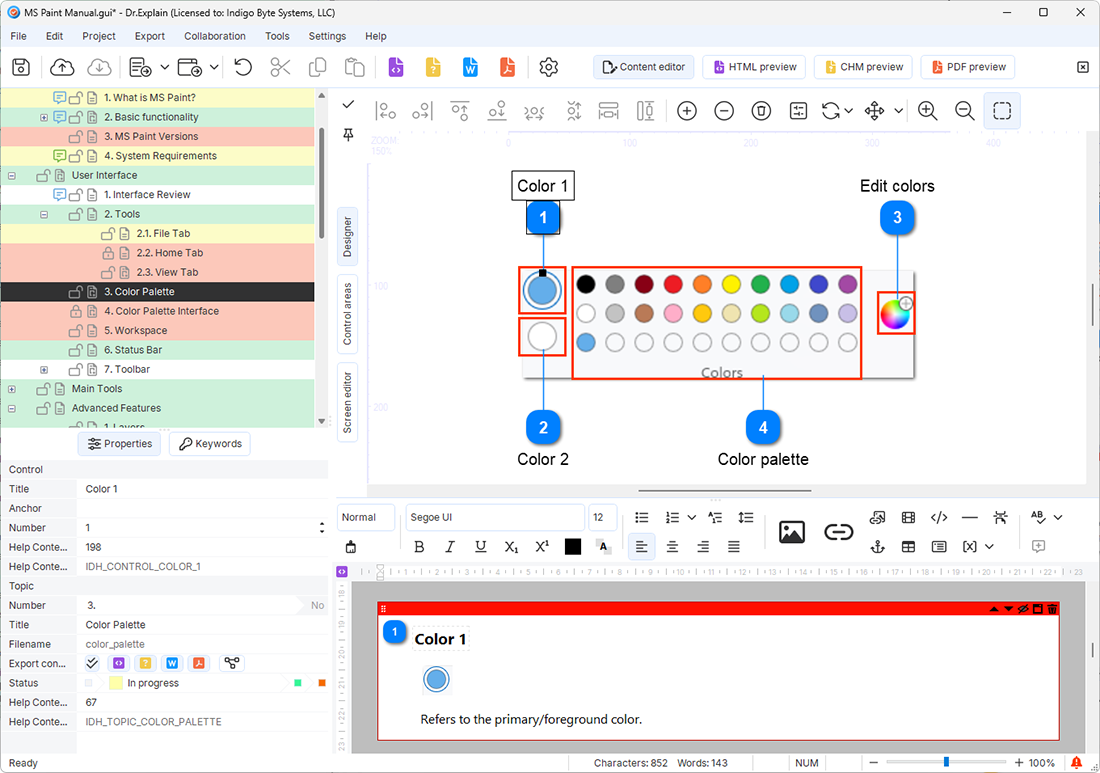
Task: Open the Collaboration menu
Action: [215, 36]
